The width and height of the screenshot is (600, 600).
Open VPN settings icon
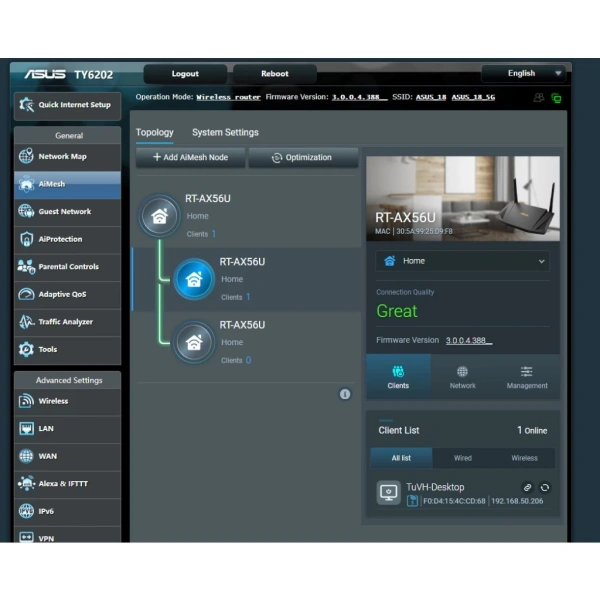(x=26, y=537)
